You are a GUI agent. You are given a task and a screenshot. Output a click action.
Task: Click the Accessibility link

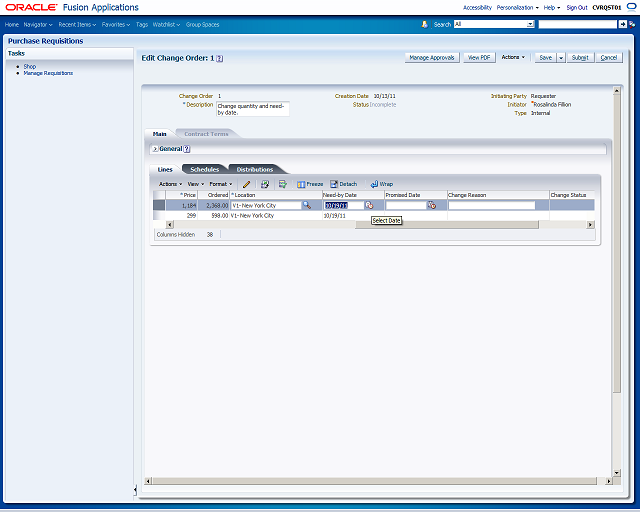click(x=477, y=7)
